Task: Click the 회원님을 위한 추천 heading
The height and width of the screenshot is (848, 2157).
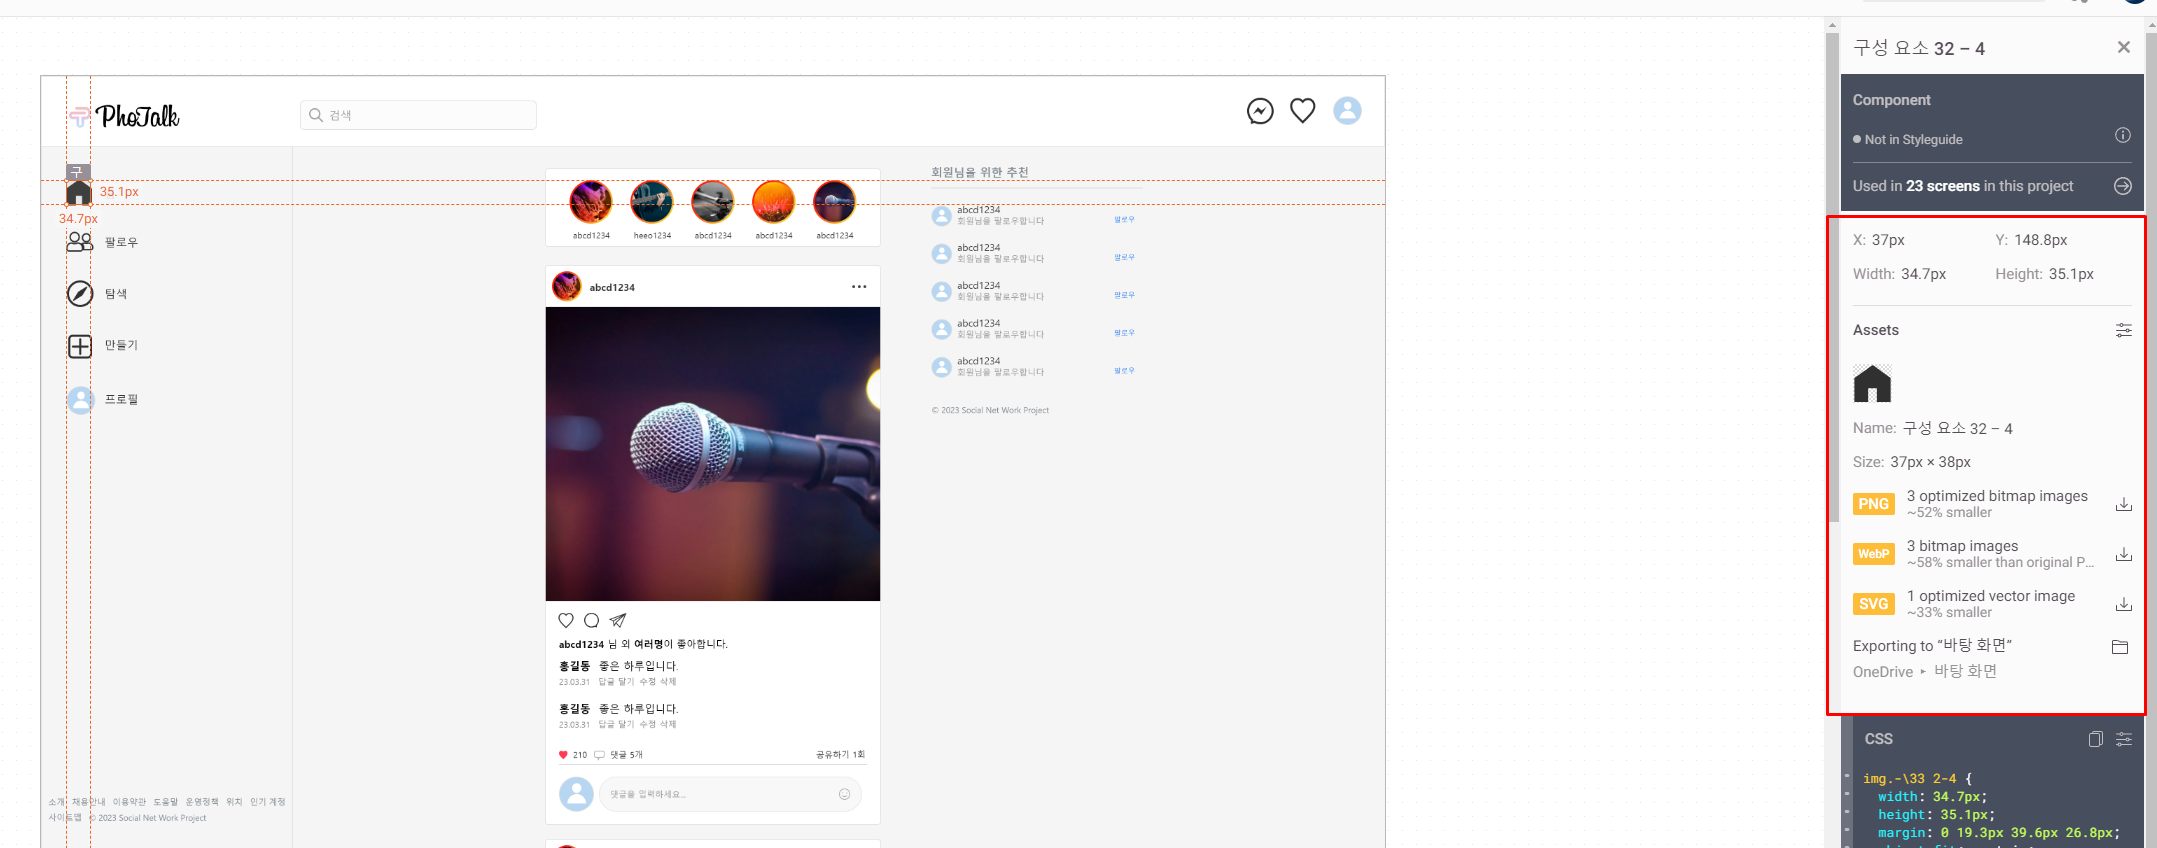Action: point(980,172)
